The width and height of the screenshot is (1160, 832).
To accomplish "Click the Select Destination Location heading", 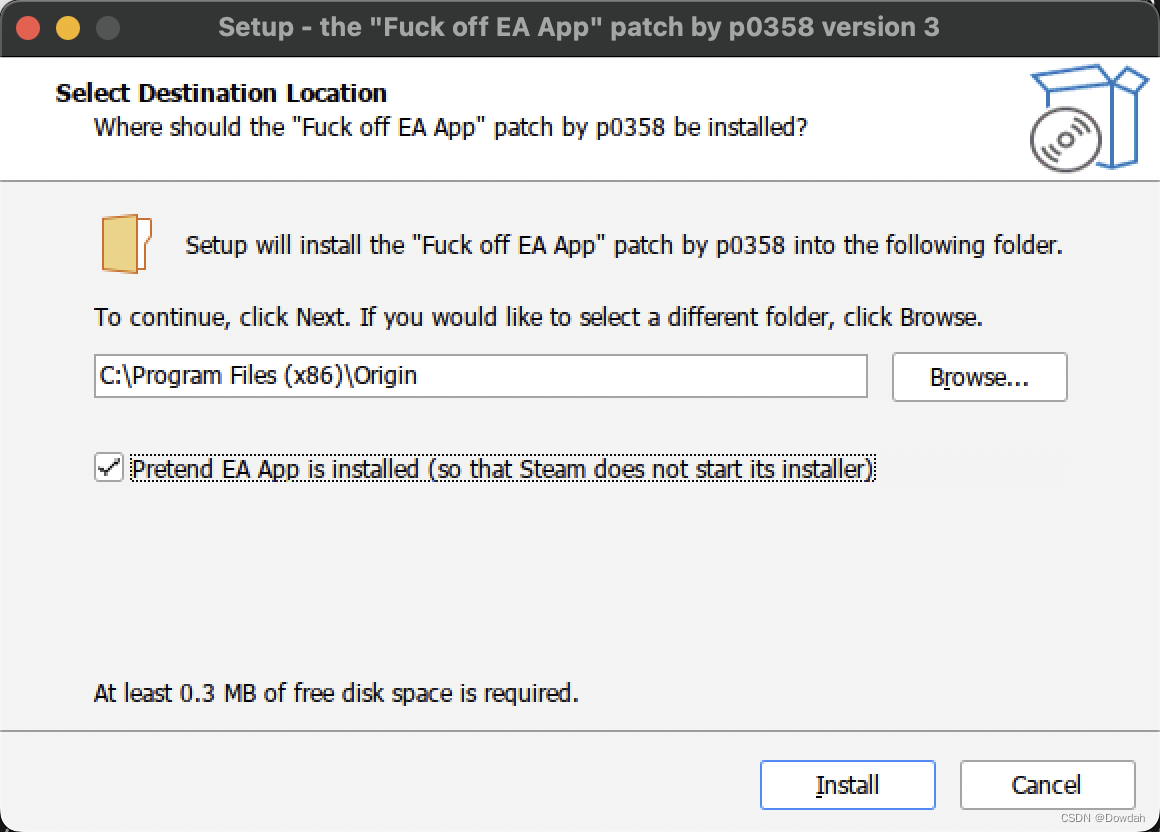I will coord(221,93).
